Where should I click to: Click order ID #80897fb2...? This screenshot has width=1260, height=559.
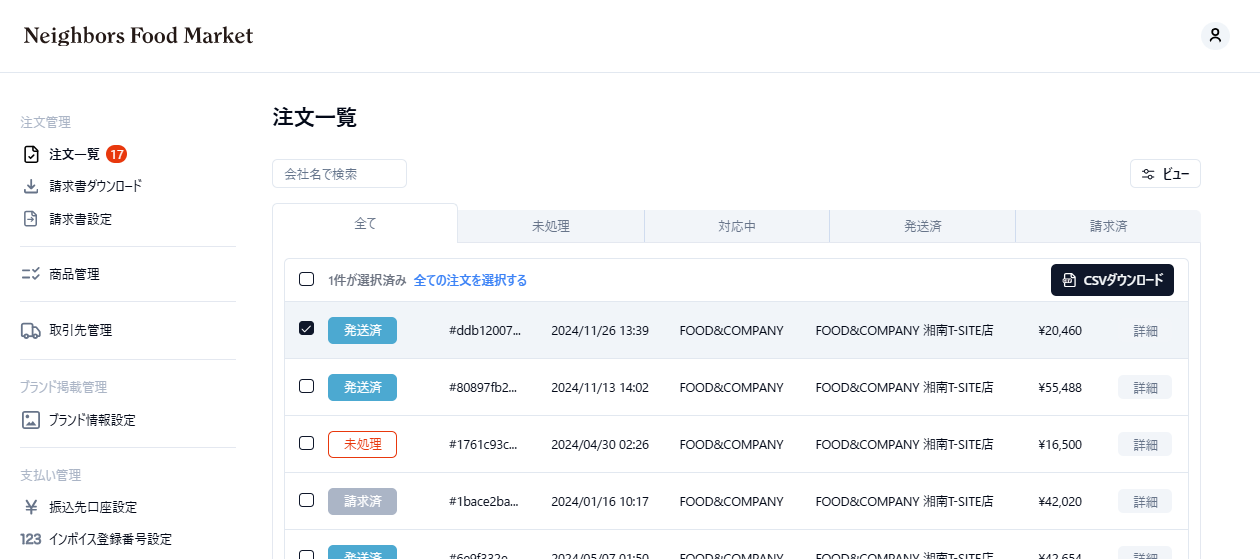coord(485,387)
